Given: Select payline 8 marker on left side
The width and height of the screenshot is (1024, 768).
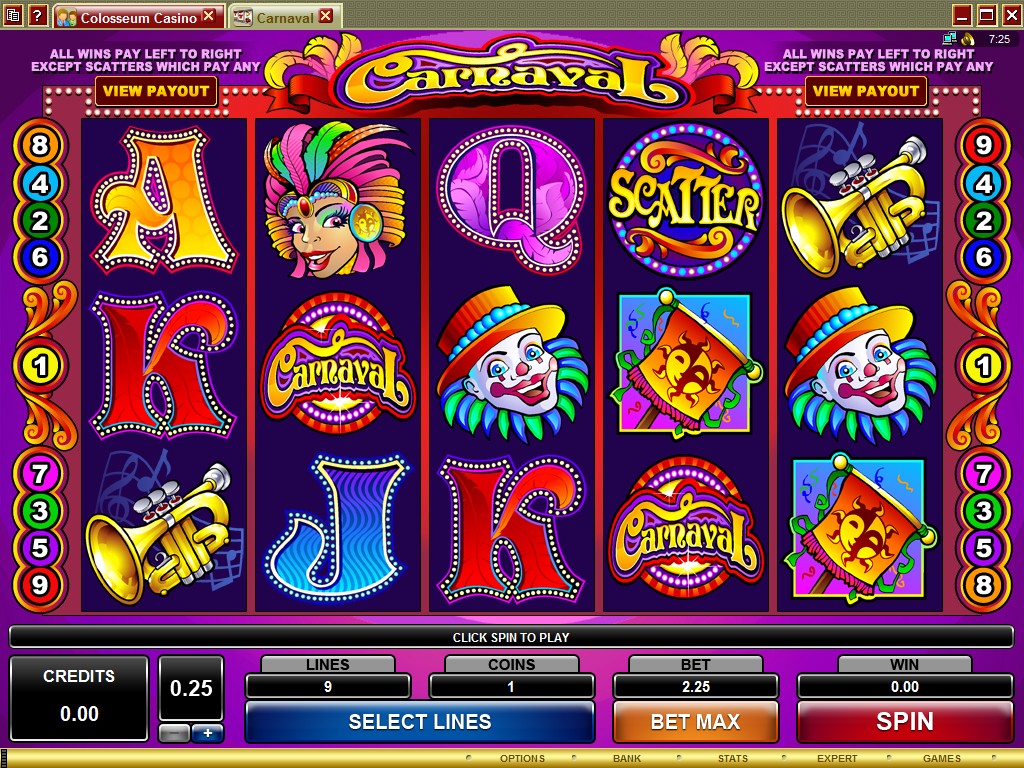Looking at the screenshot, I should [x=40, y=144].
